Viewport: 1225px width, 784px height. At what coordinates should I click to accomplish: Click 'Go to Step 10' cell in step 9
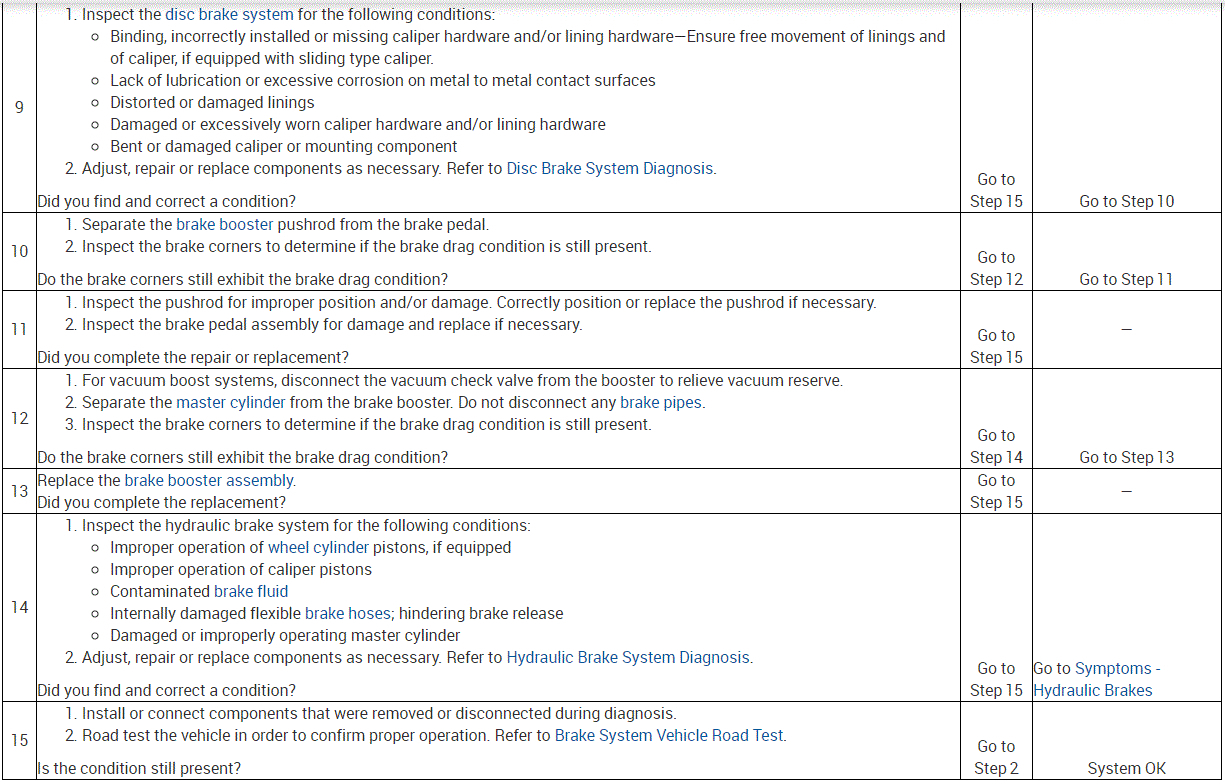1127,202
